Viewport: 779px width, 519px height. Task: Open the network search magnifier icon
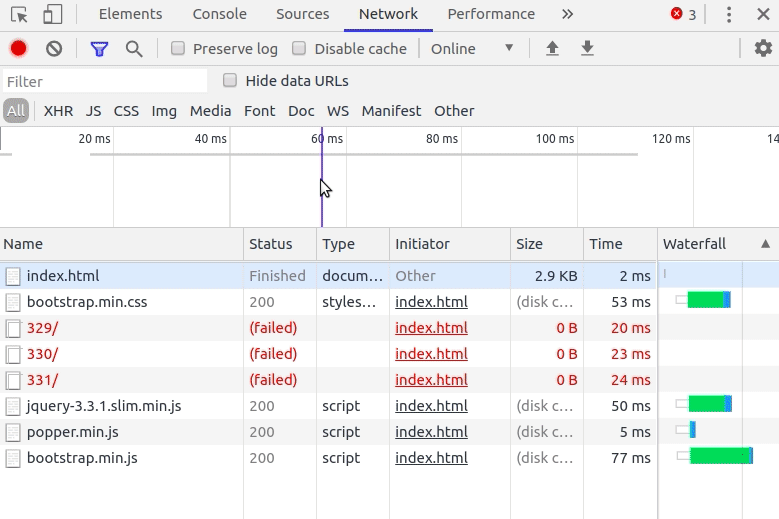134,49
